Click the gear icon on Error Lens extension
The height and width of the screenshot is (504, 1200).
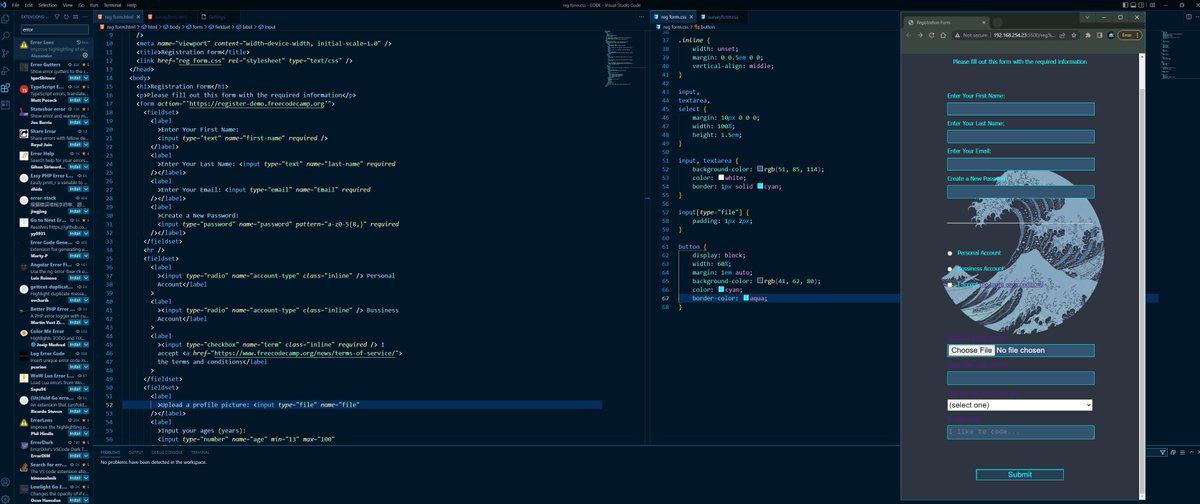pos(85,55)
